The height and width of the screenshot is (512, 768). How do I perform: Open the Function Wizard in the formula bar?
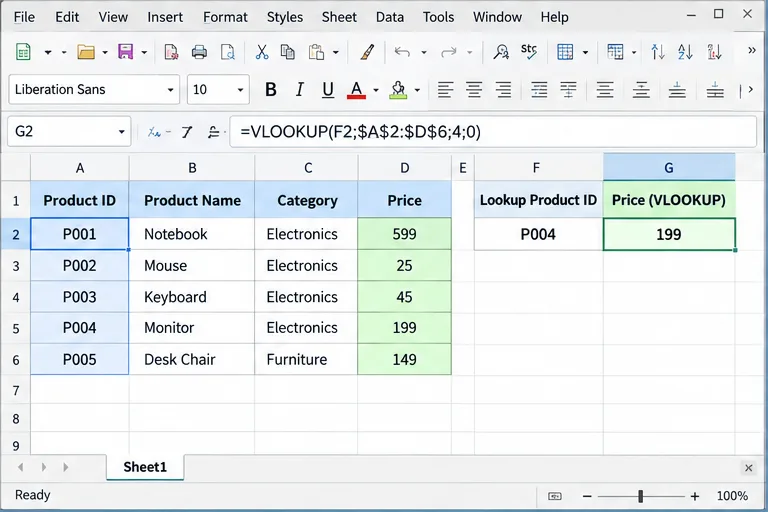(x=154, y=131)
